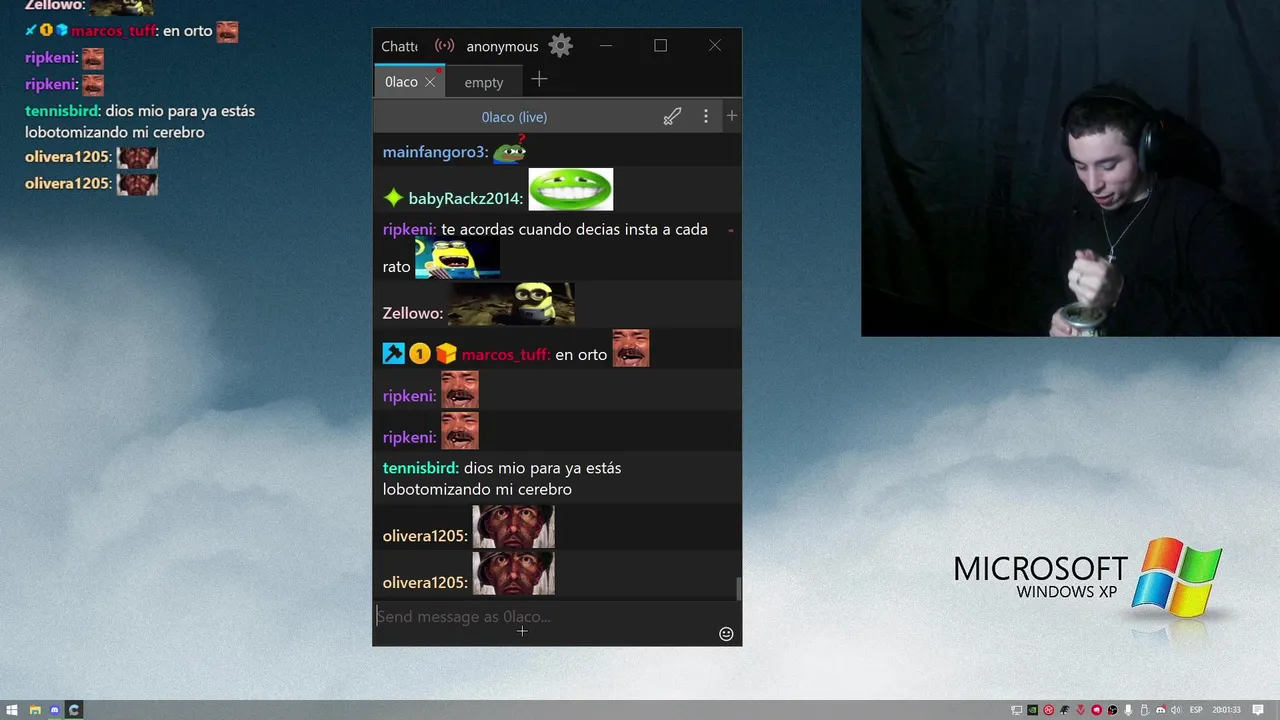1280x720 pixels.
Task: Click the green smiley emote
Action: [570, 189]
